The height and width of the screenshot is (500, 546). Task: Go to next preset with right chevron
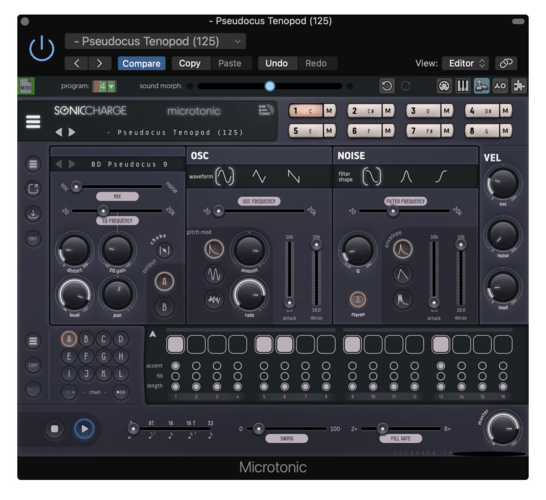[x=100, y=63]
